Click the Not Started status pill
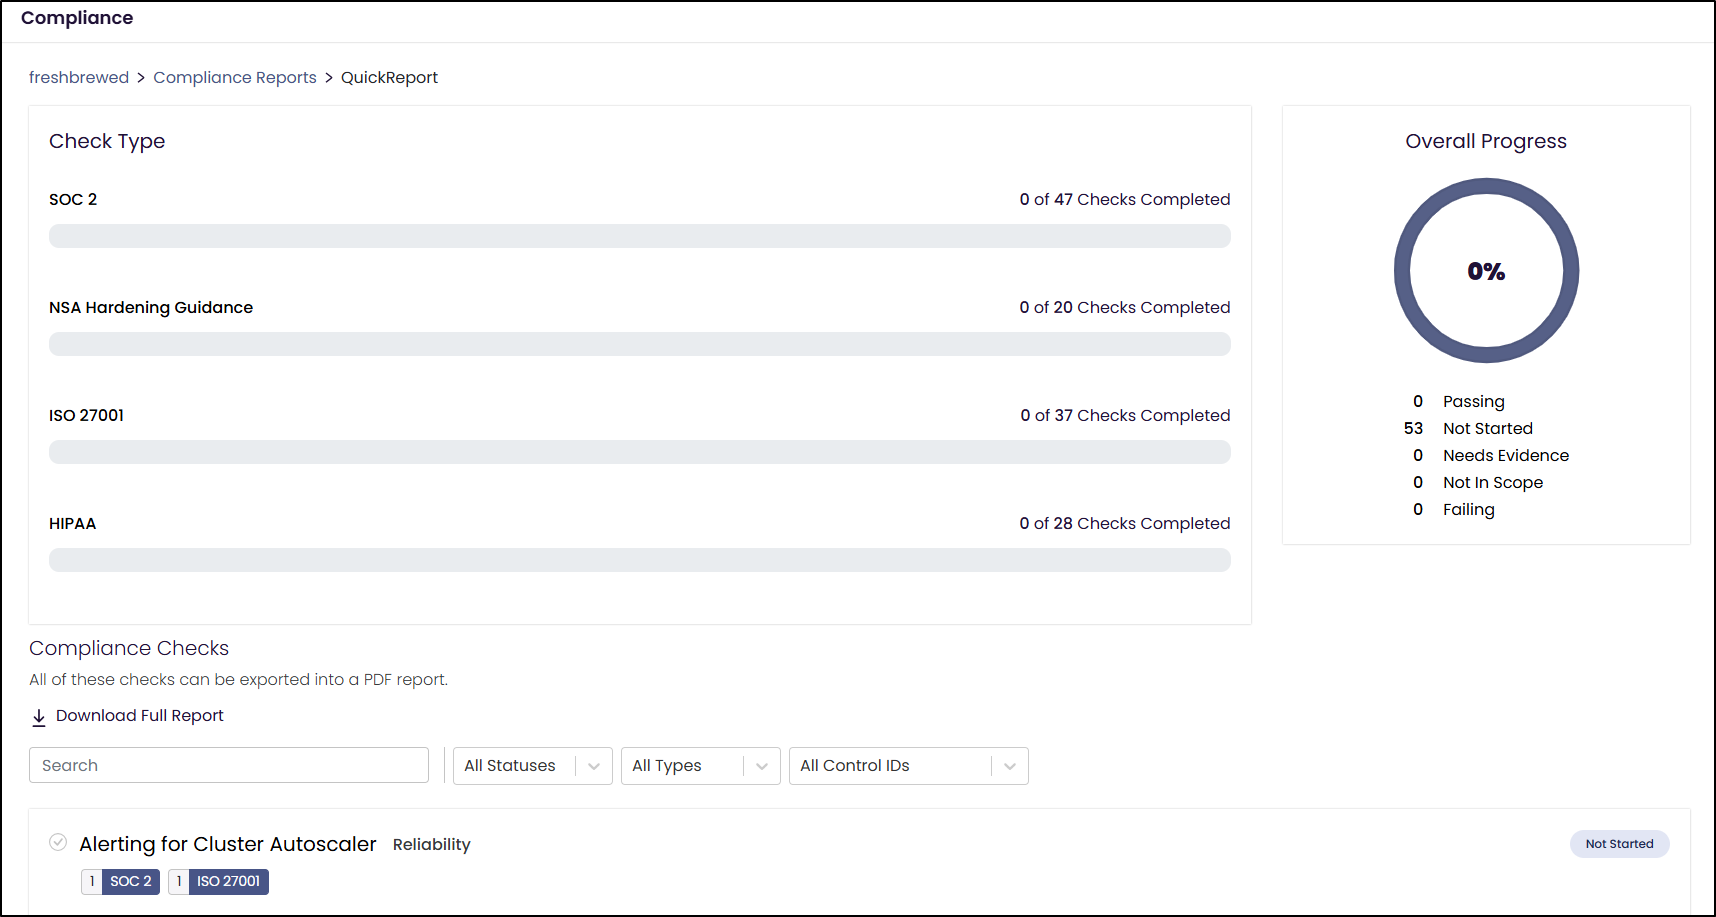The width and height of the screenshot is (1716, 917). (x=1619, y=844)
